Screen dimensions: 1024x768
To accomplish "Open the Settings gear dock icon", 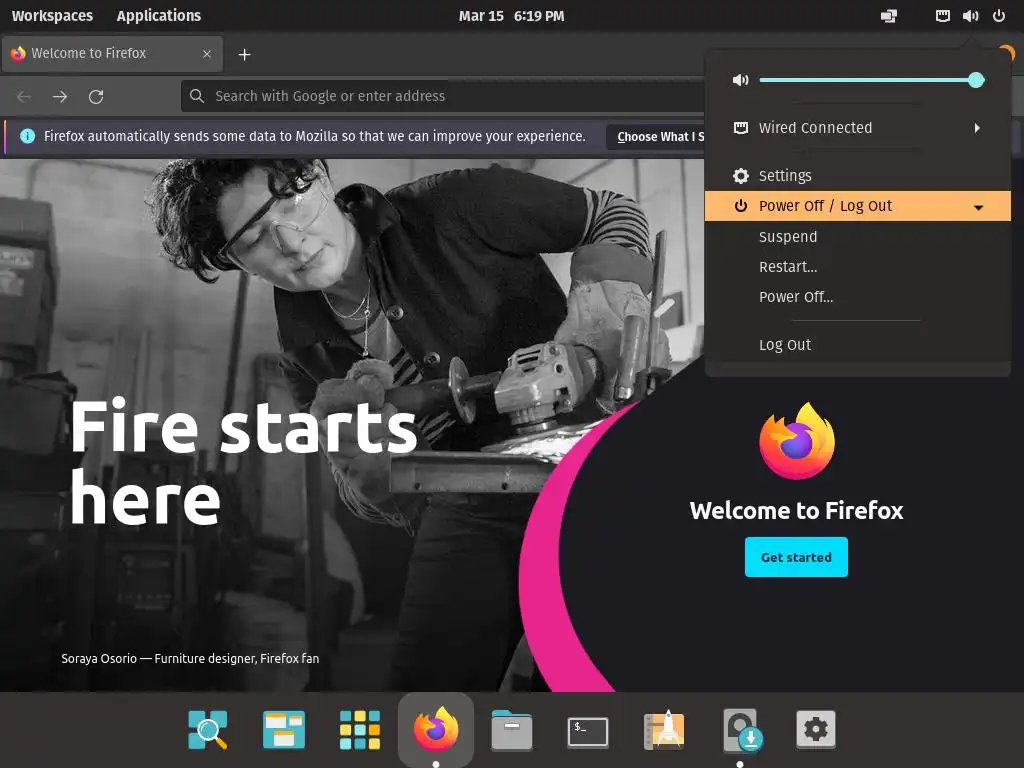I will [816, 729].
